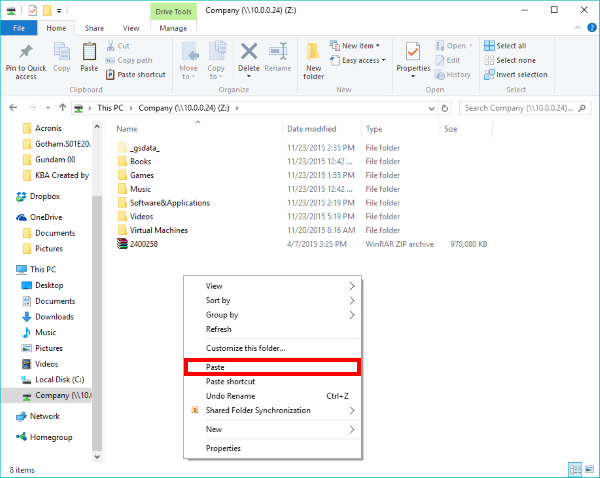The height and width of the screenshot is (478, 600).
Task: Go up one level with up arrow
Action: point(63,108)
